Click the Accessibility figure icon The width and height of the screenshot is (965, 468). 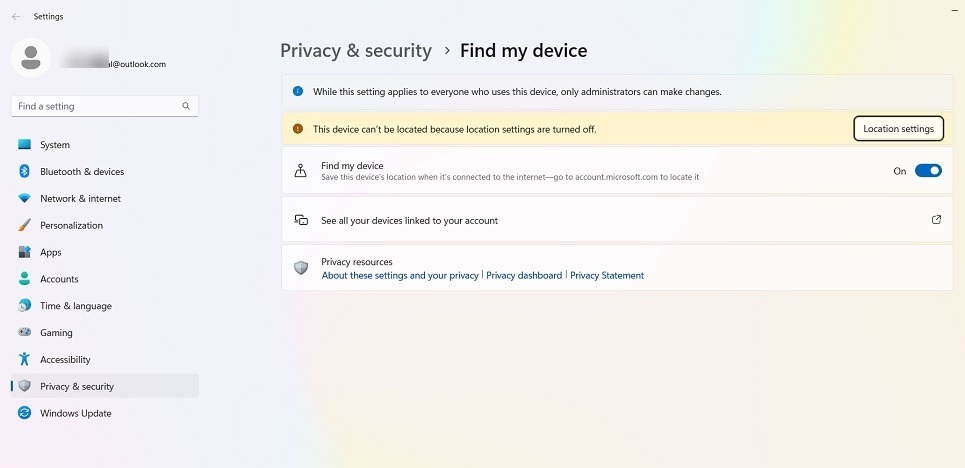pyautogui.click(x=25, y=360)
